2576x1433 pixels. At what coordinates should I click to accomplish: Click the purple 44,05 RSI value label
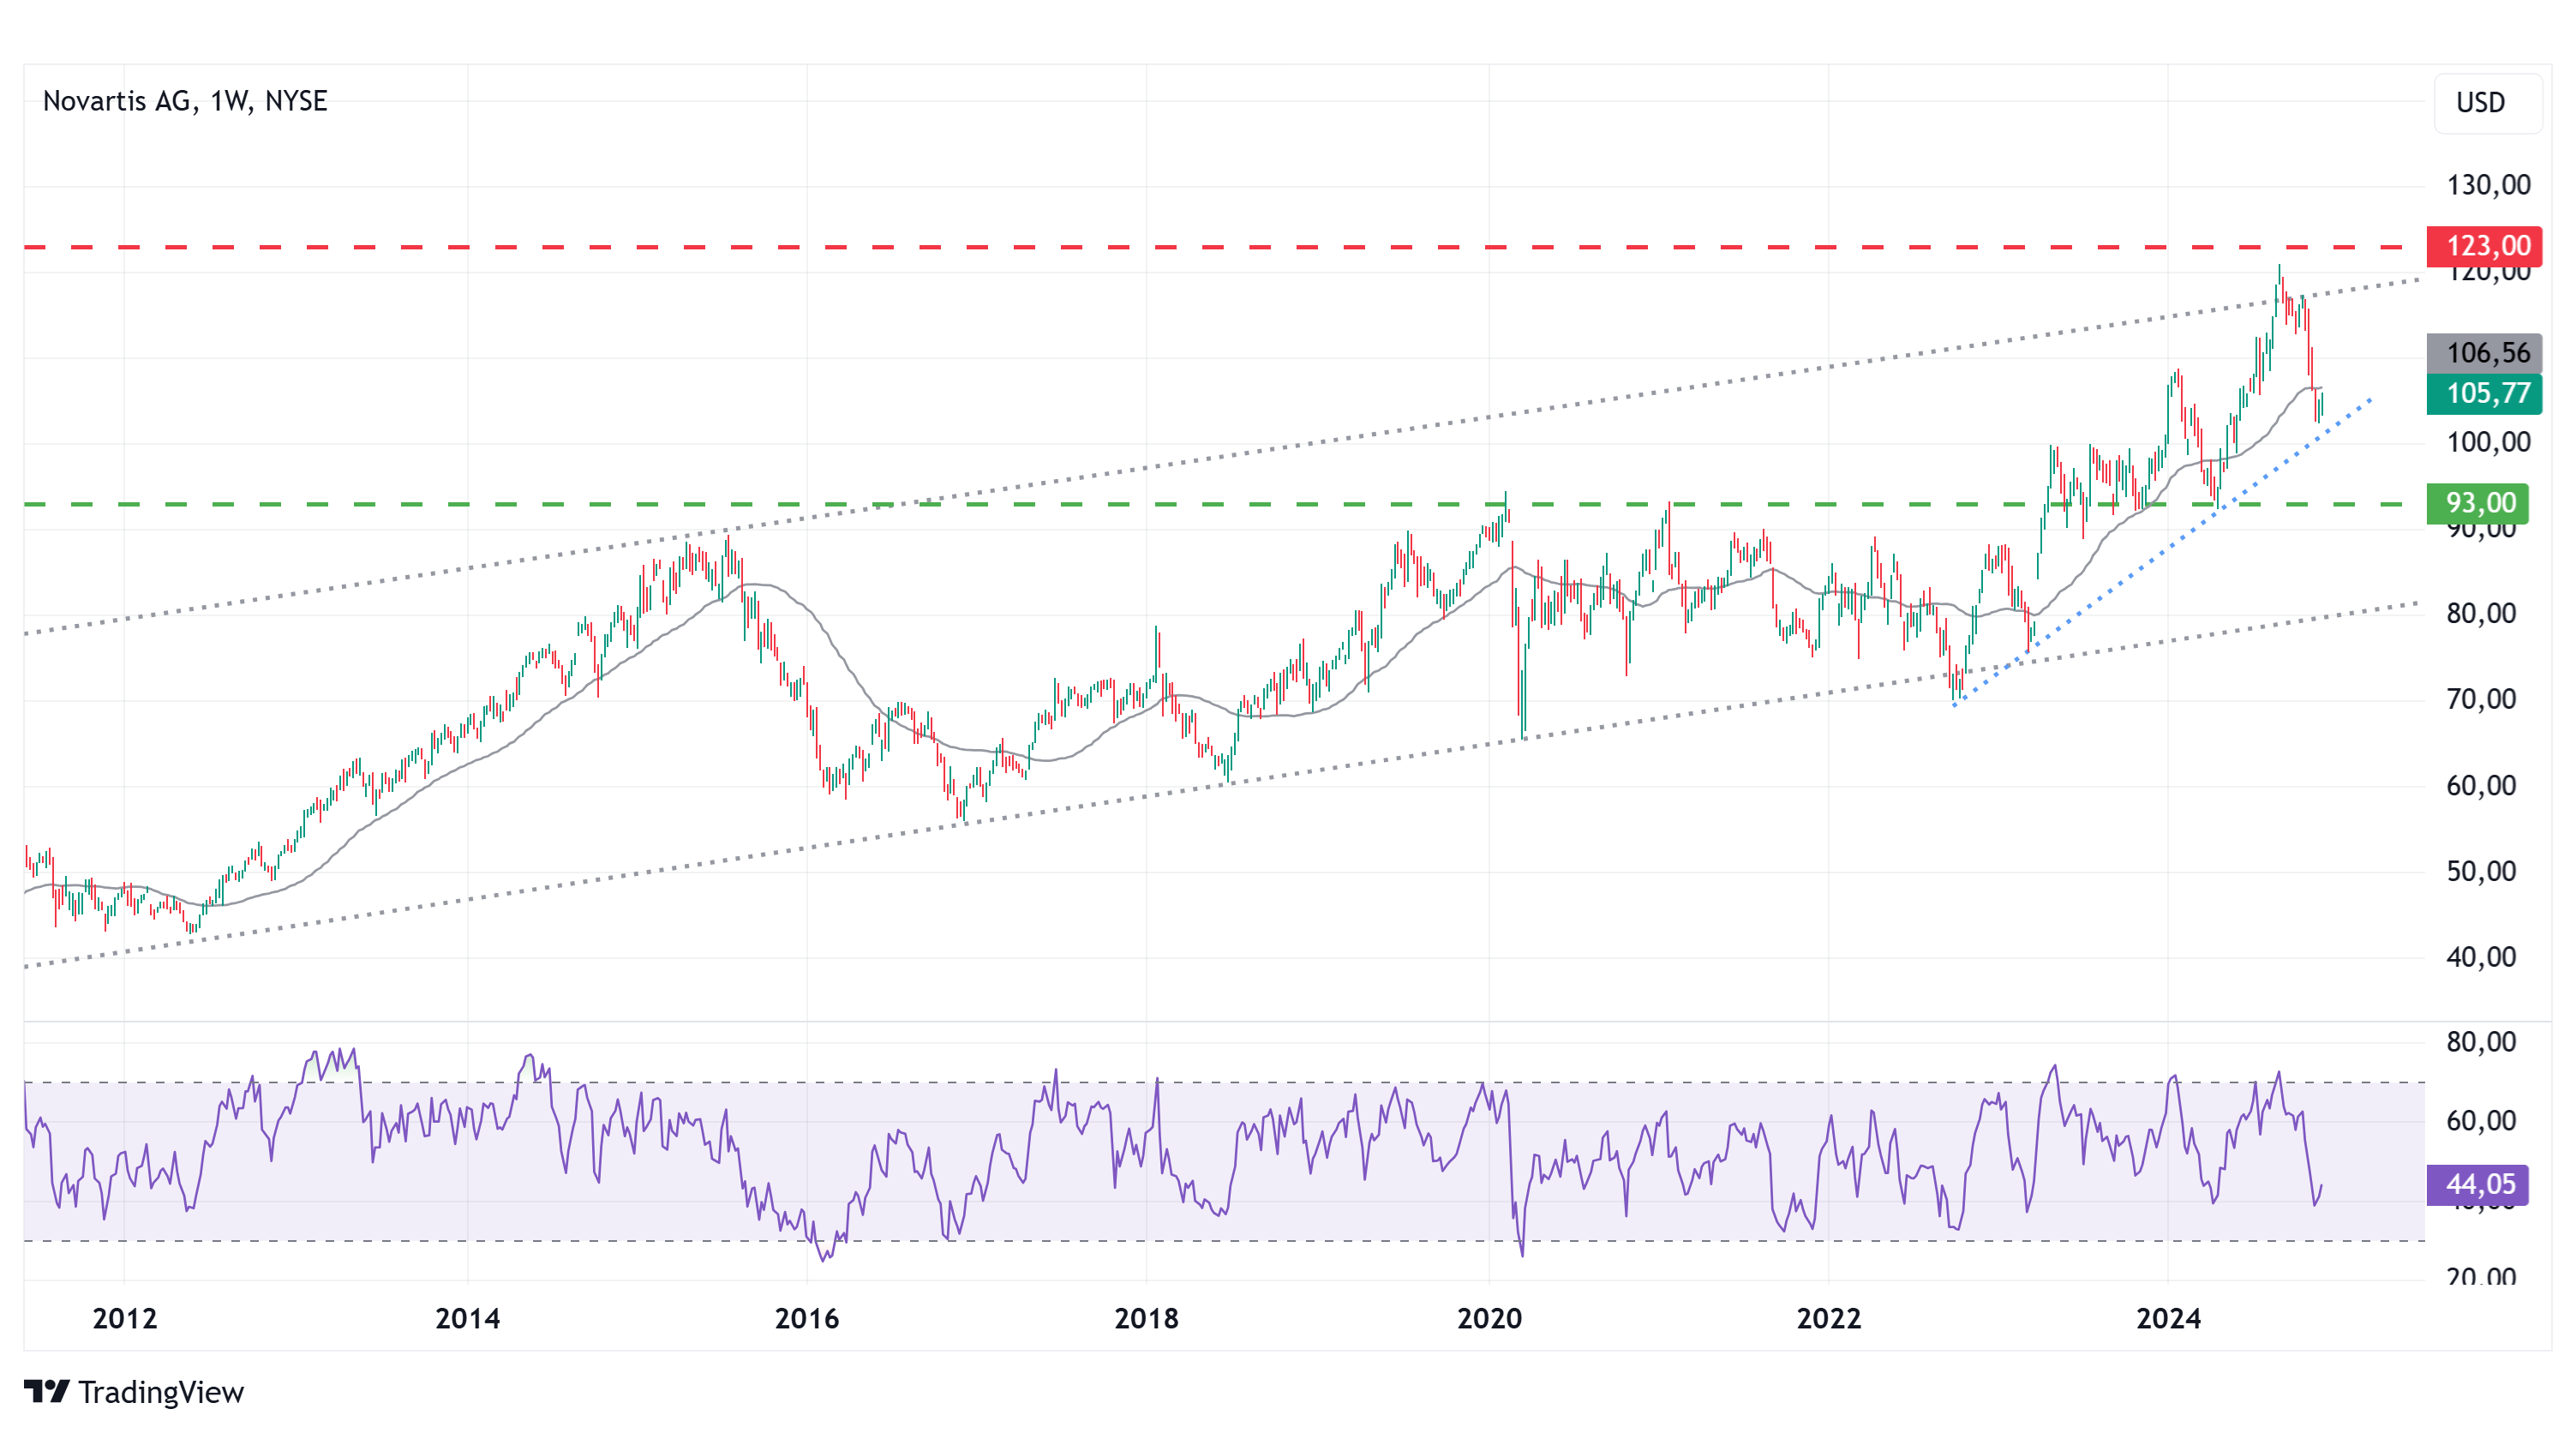2478,1185
